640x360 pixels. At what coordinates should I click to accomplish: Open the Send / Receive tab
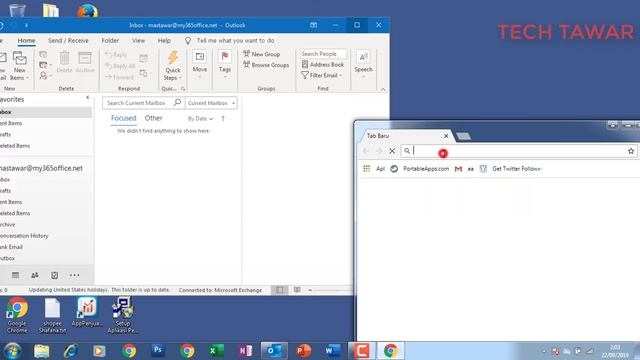click(x=68, y=40)
